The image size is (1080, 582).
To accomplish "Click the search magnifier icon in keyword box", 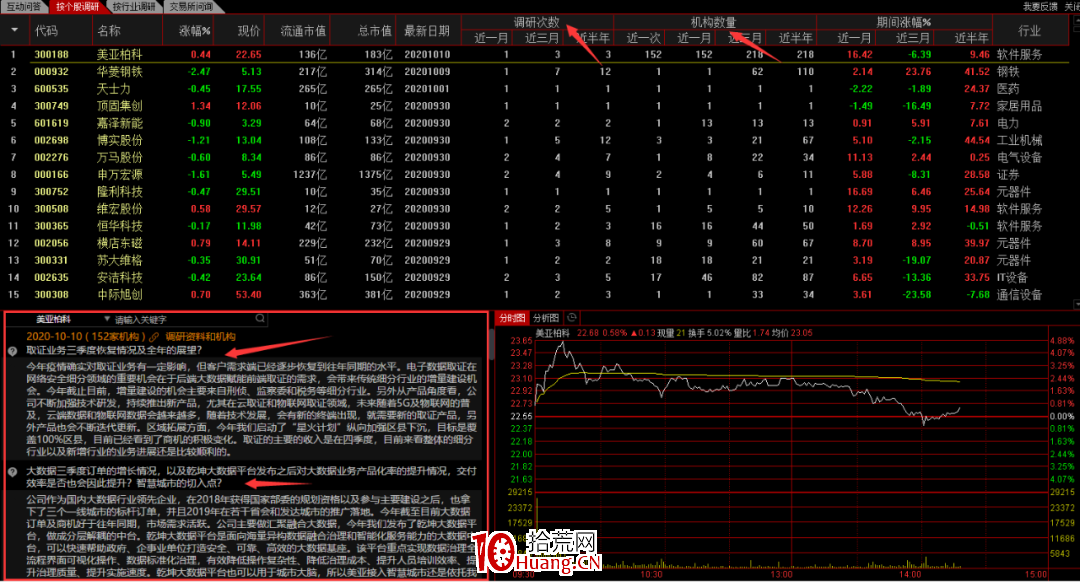I will pyautogui.click(x=260, y=319).
